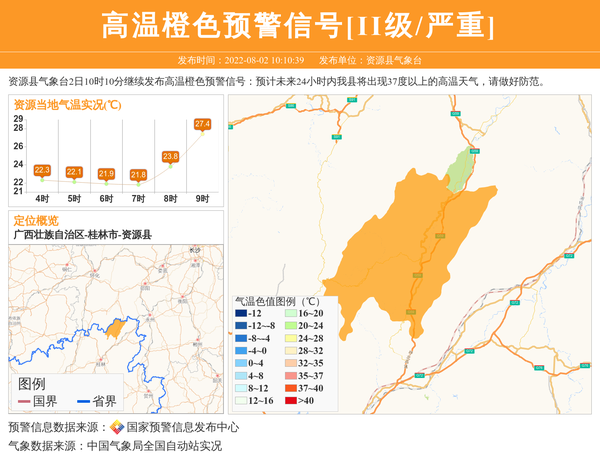Select the green 20~24 legend swatch

pos(291,326)
